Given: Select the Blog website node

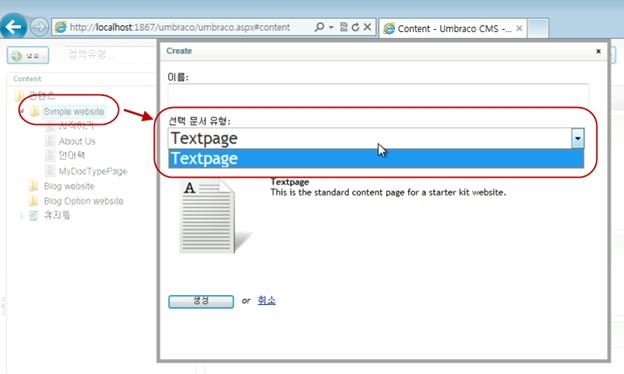Looking at the screenshot, I should click(x=69, y=186).
